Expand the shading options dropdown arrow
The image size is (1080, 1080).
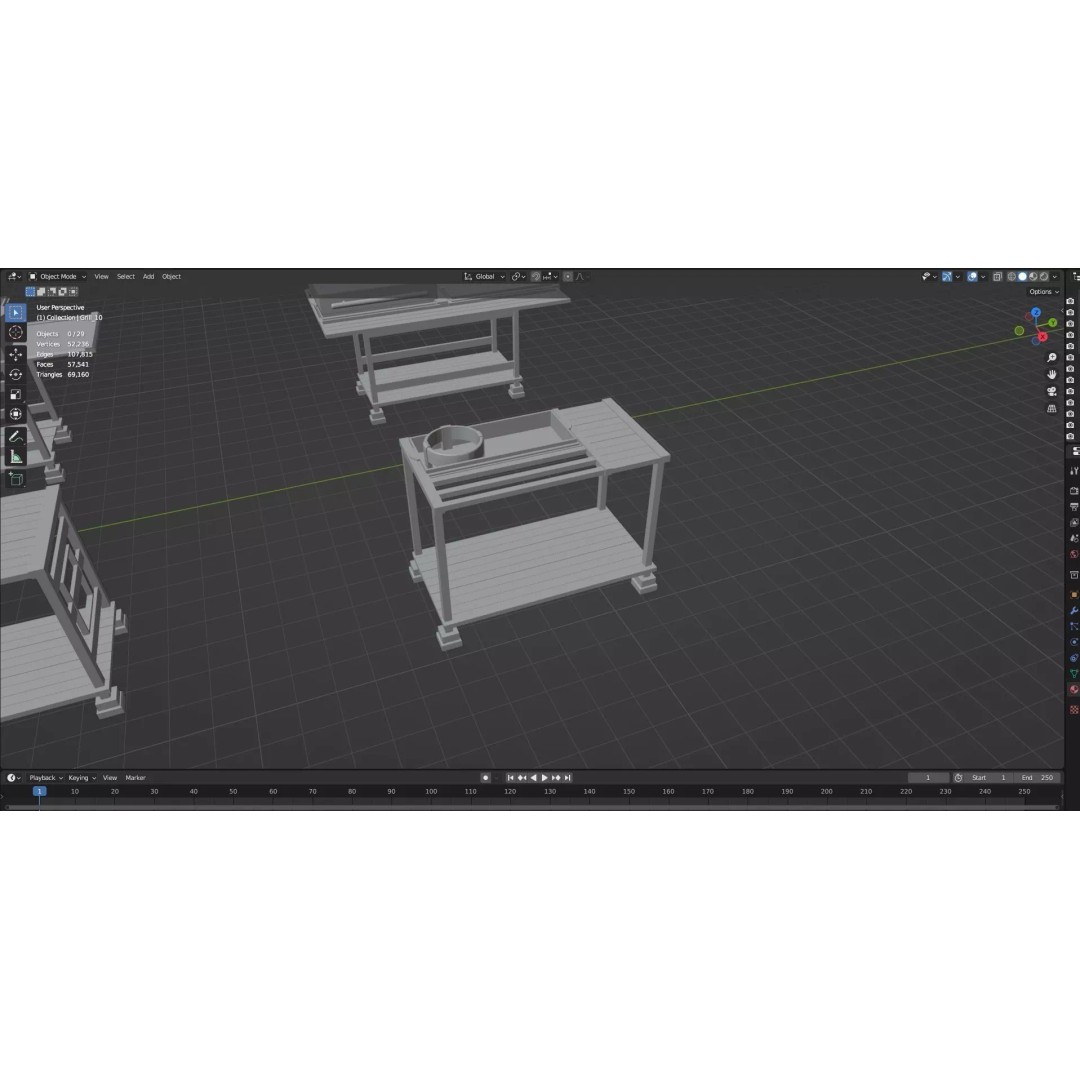click(x=1055, y=276)
